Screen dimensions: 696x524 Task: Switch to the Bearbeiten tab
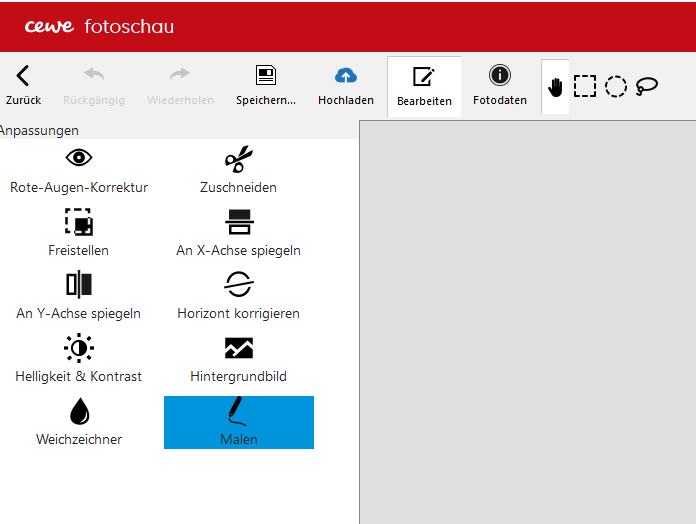[424, 87]
